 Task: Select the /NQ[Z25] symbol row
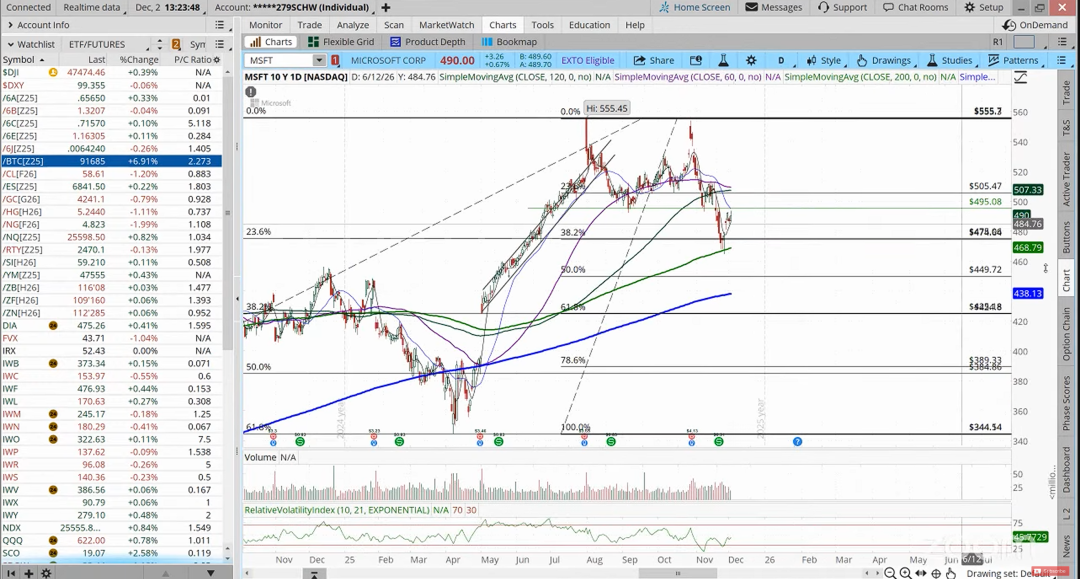pos(111,237)
